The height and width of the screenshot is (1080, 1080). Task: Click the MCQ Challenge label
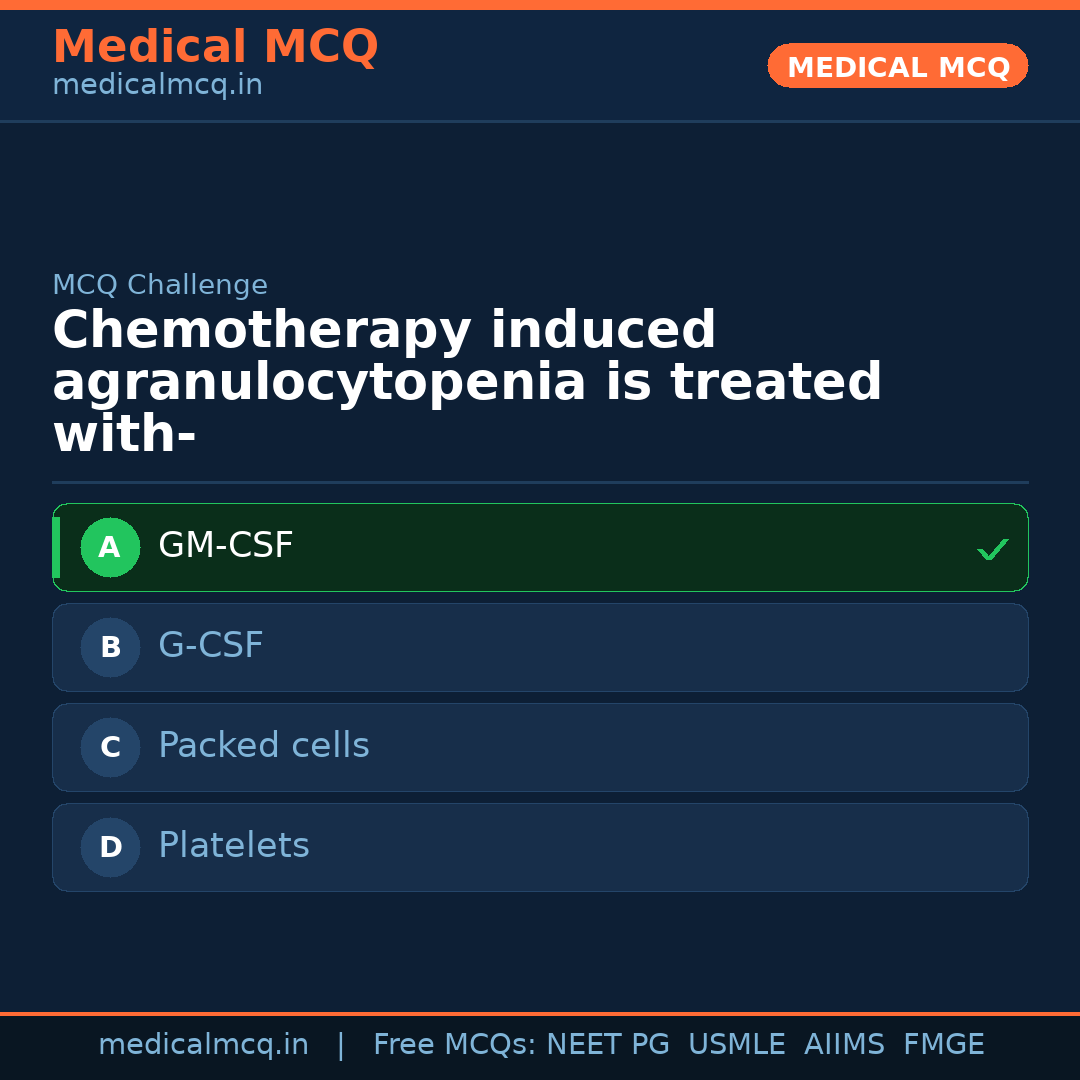coord(160,285)
